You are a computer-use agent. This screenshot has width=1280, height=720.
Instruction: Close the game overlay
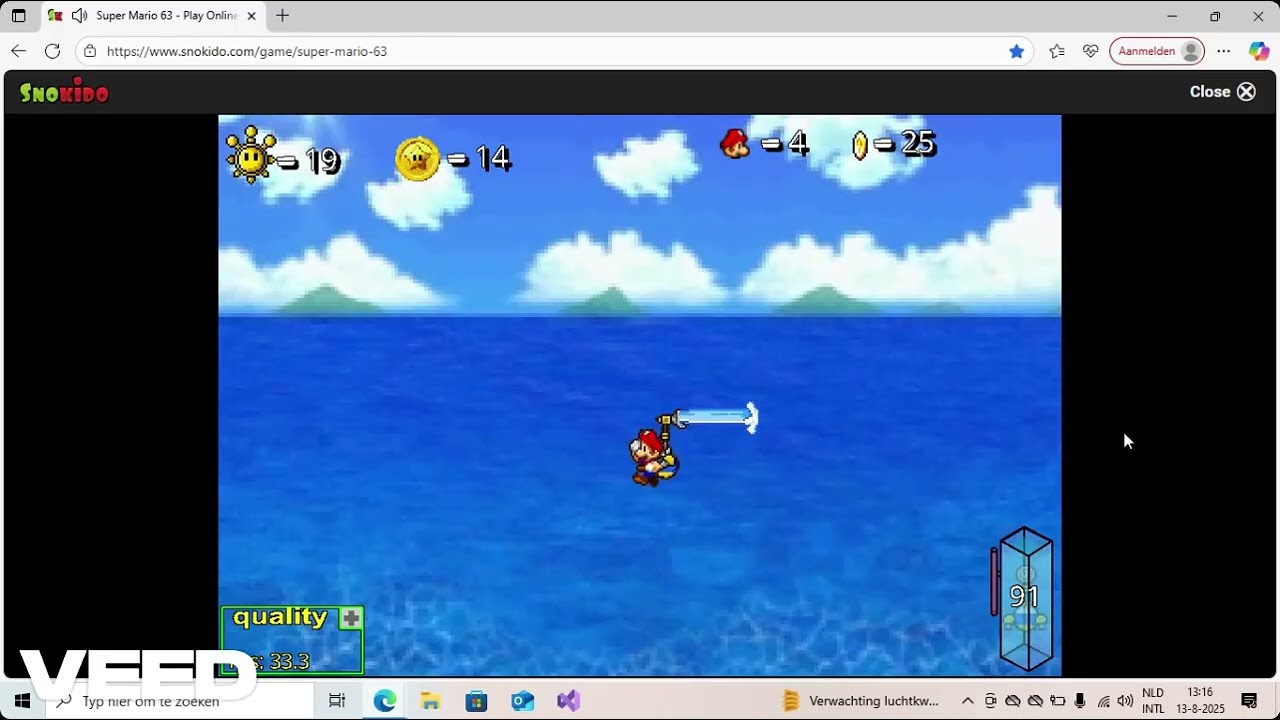pyautogui.click(x=1222, y=92)
